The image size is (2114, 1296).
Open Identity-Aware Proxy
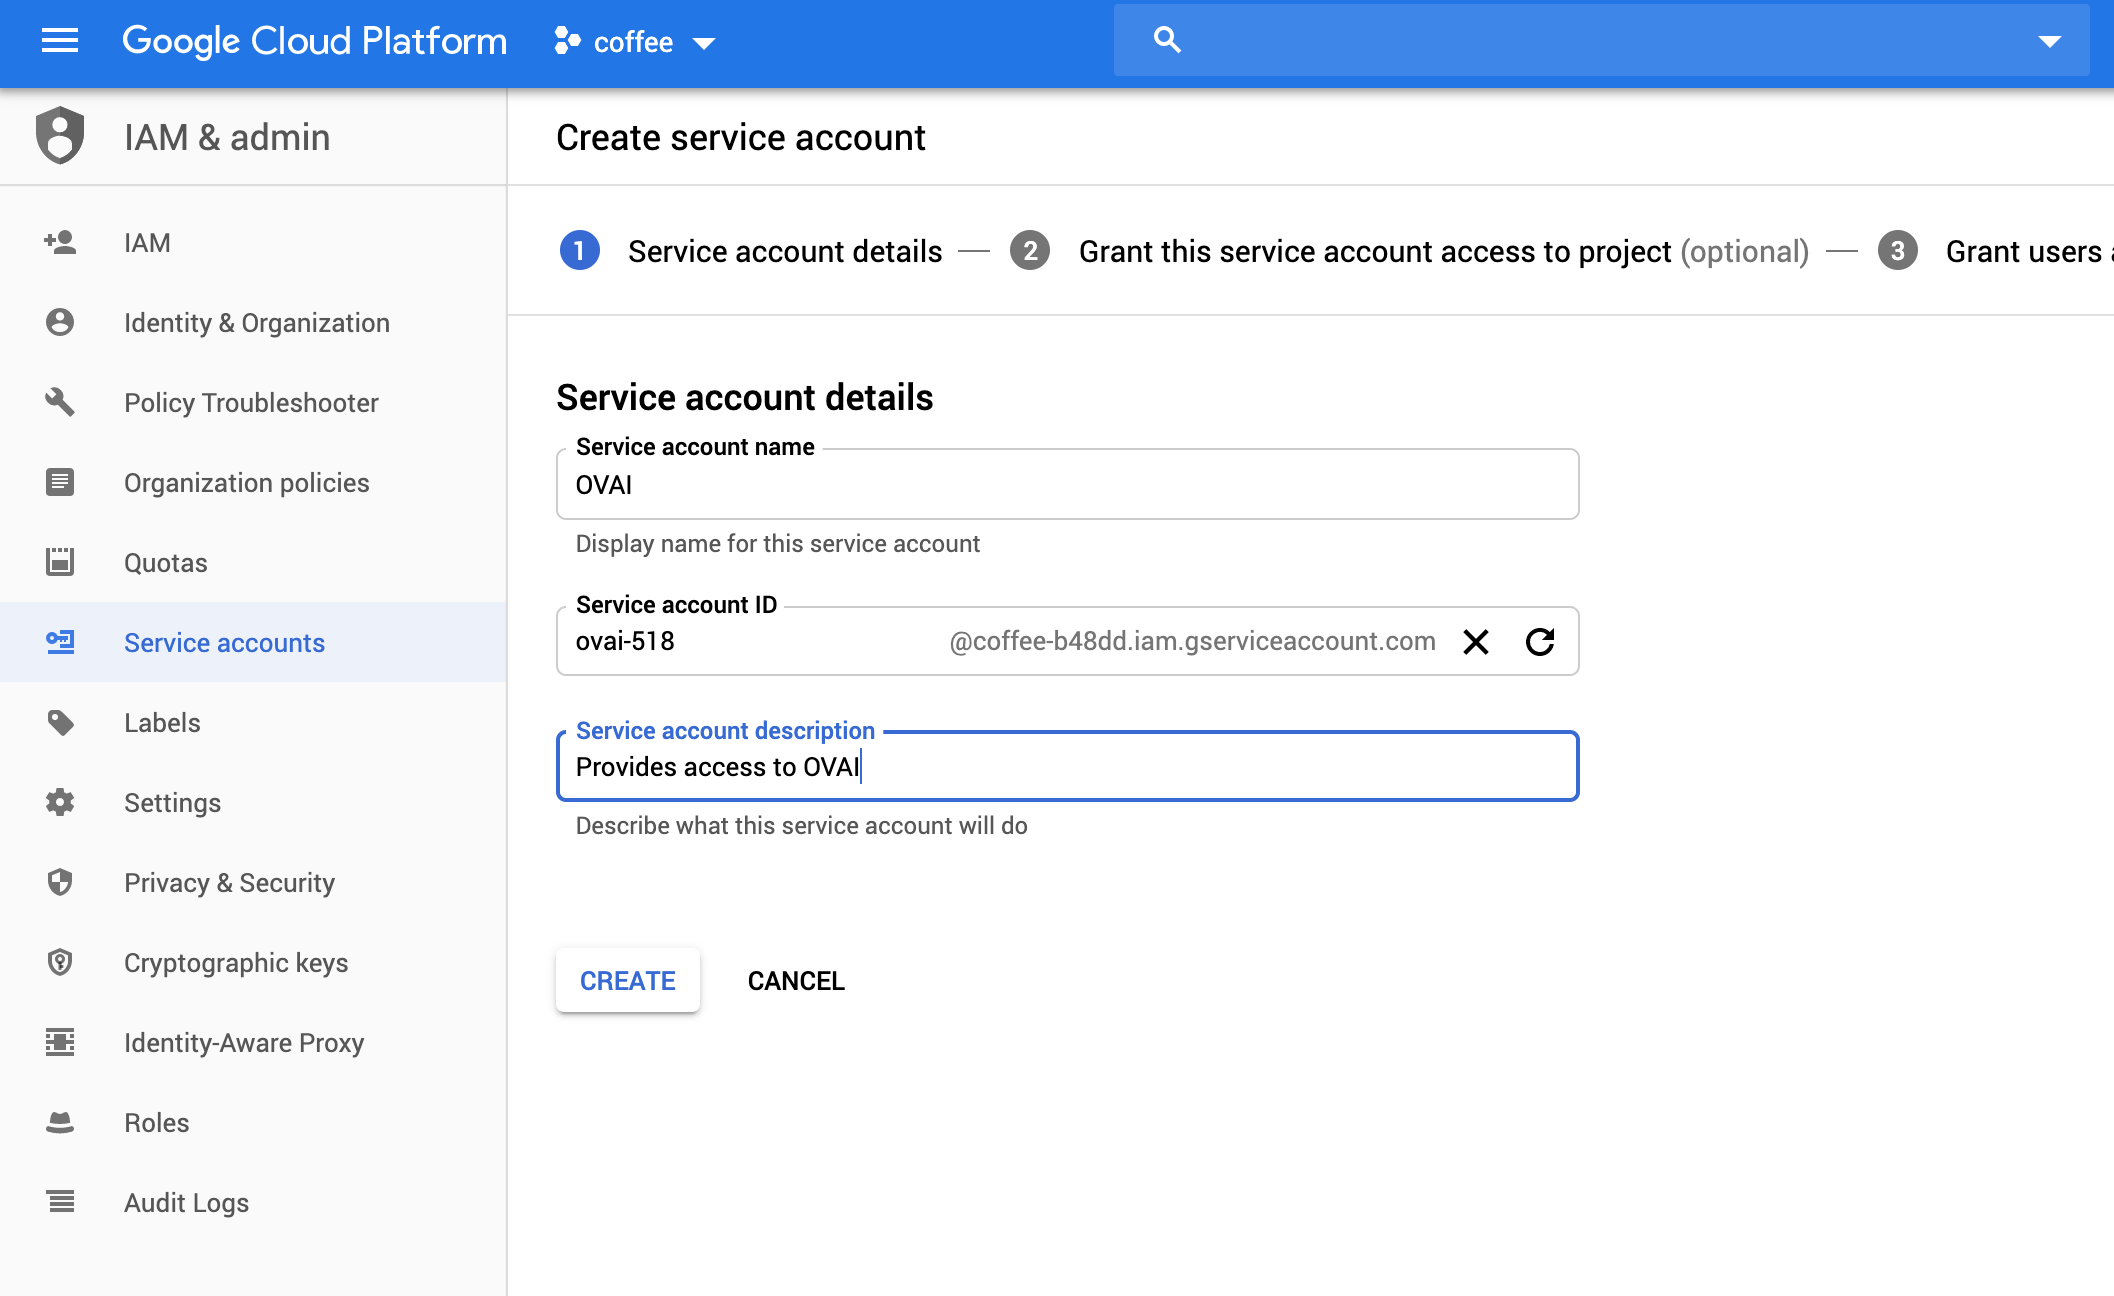tap(253, 1042)
